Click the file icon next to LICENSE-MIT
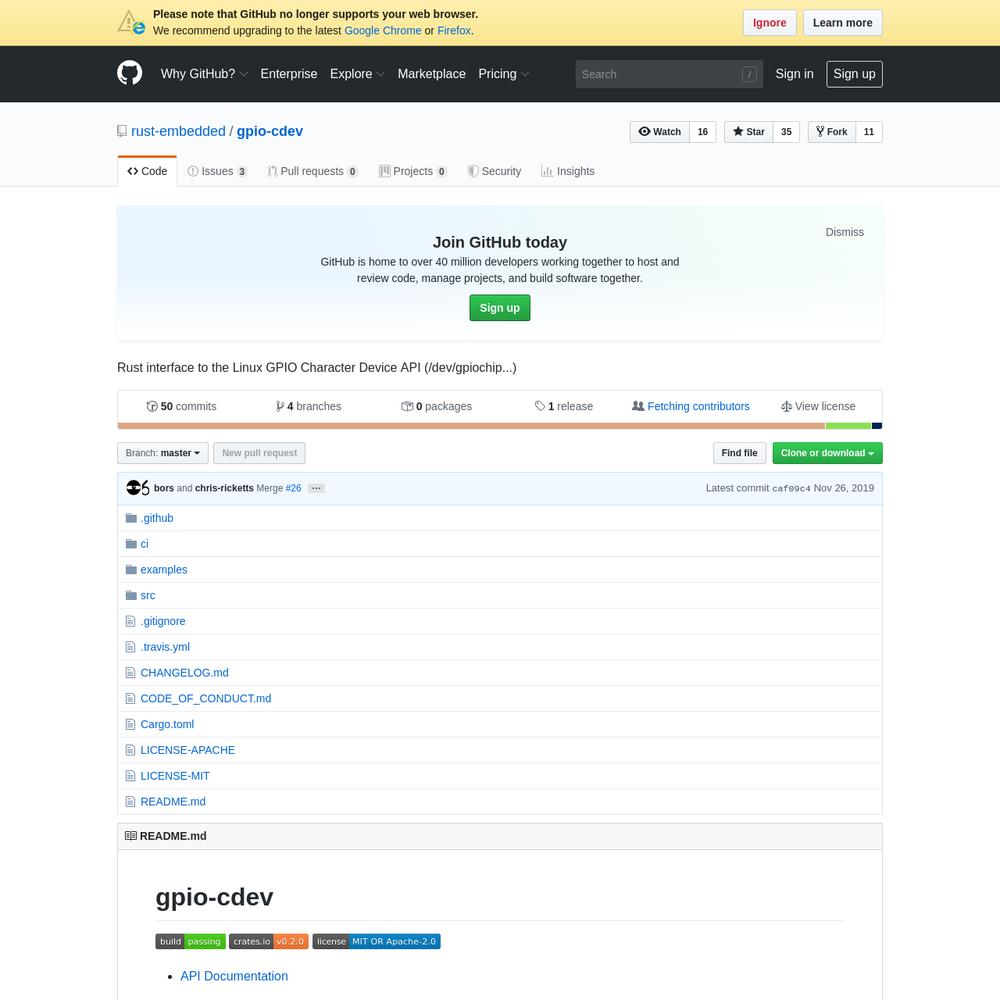1000x1000 pixels. (x=130, y=776)
